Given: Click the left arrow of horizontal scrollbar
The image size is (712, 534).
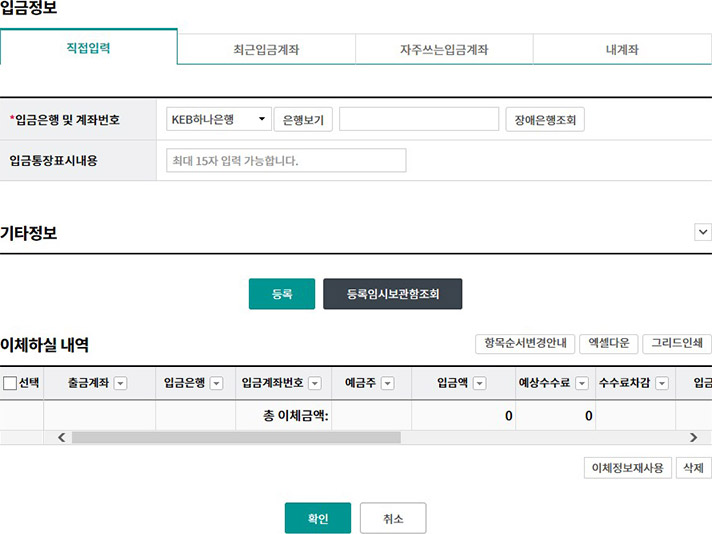Looking at the screenshot, I should (x=62, y=438).
